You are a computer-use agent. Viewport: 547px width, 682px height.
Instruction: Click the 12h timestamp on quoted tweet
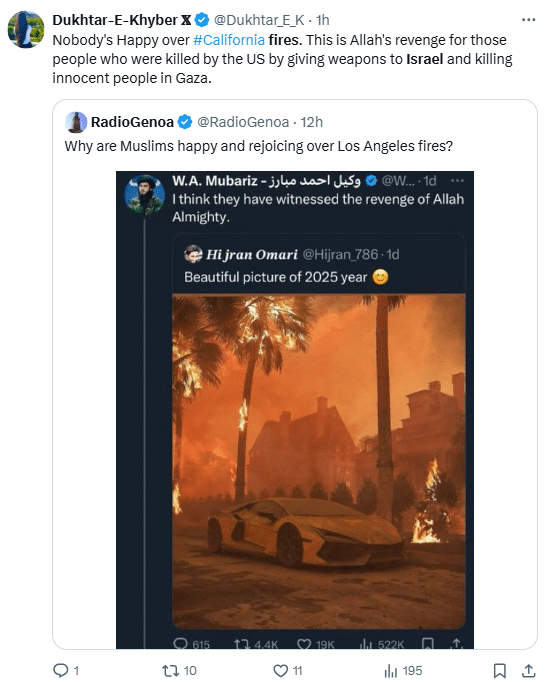(x=312, y=122)
